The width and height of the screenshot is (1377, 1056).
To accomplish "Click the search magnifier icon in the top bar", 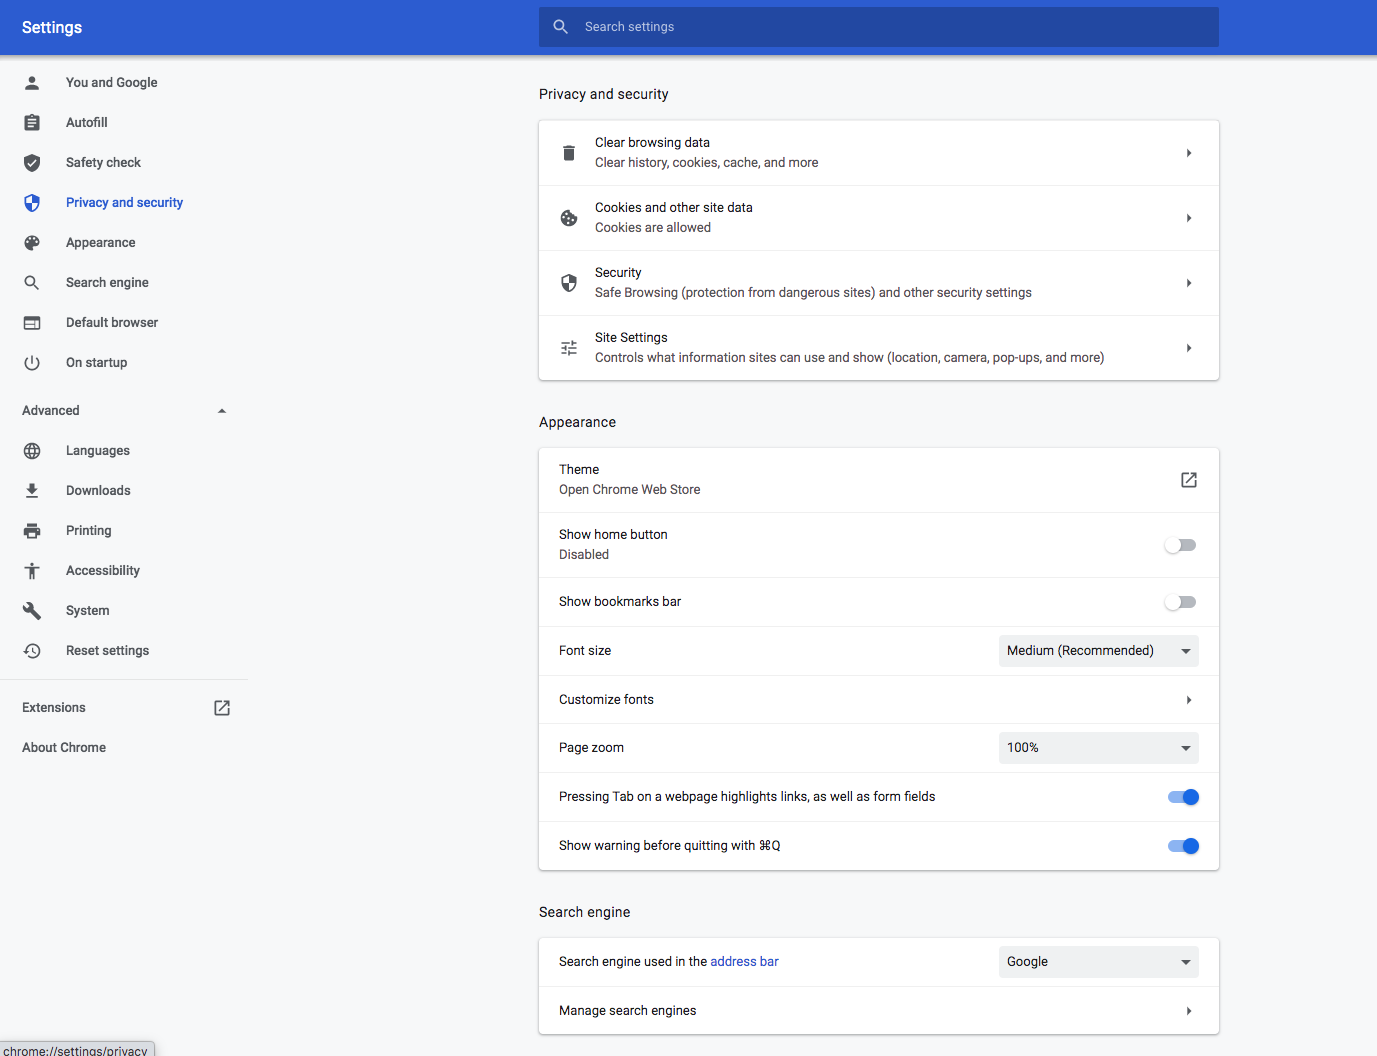I will (x=561, y=27).
